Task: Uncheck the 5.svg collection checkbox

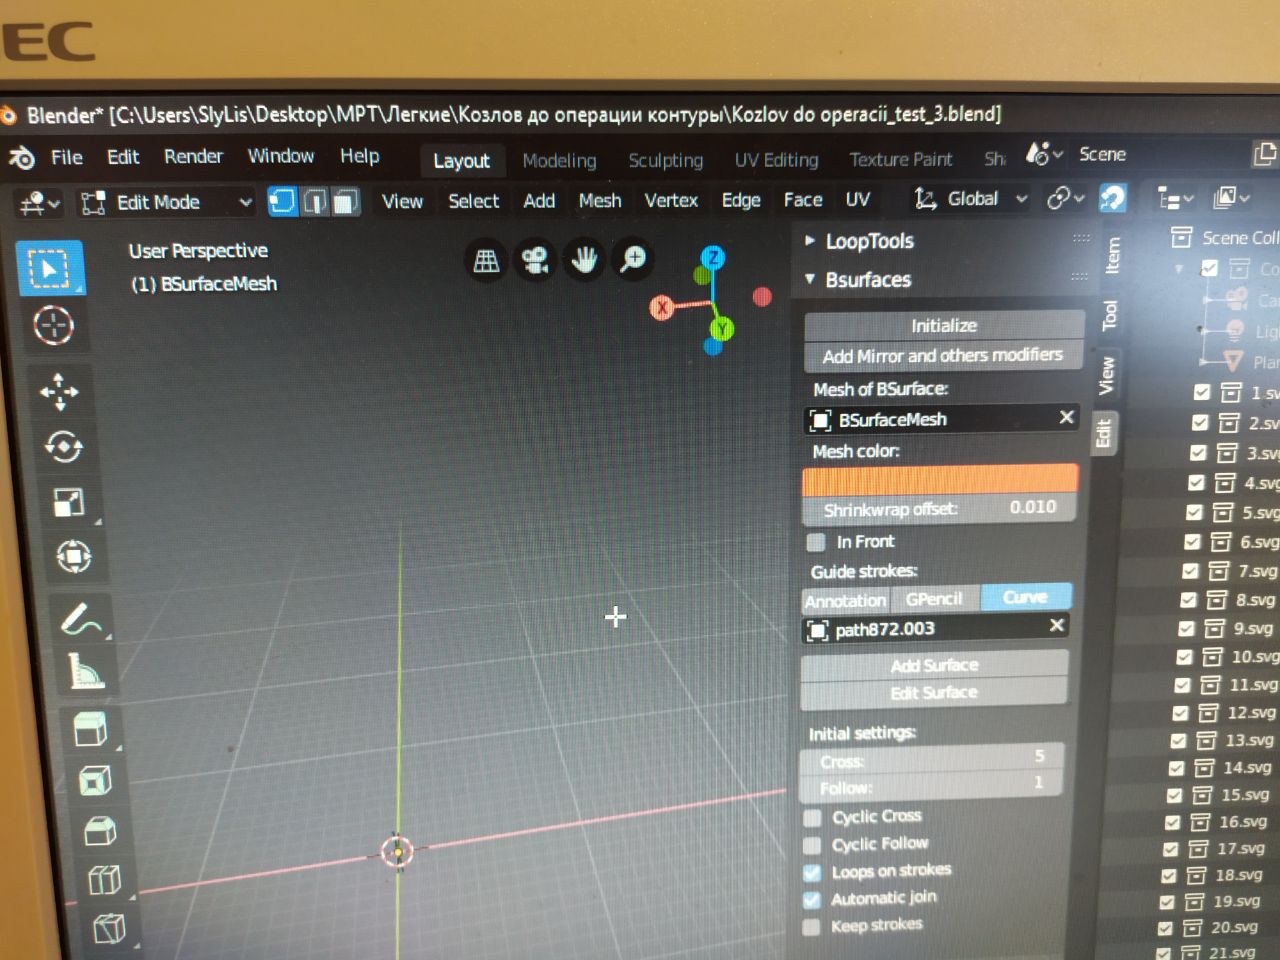Action: click(1194, 512)
